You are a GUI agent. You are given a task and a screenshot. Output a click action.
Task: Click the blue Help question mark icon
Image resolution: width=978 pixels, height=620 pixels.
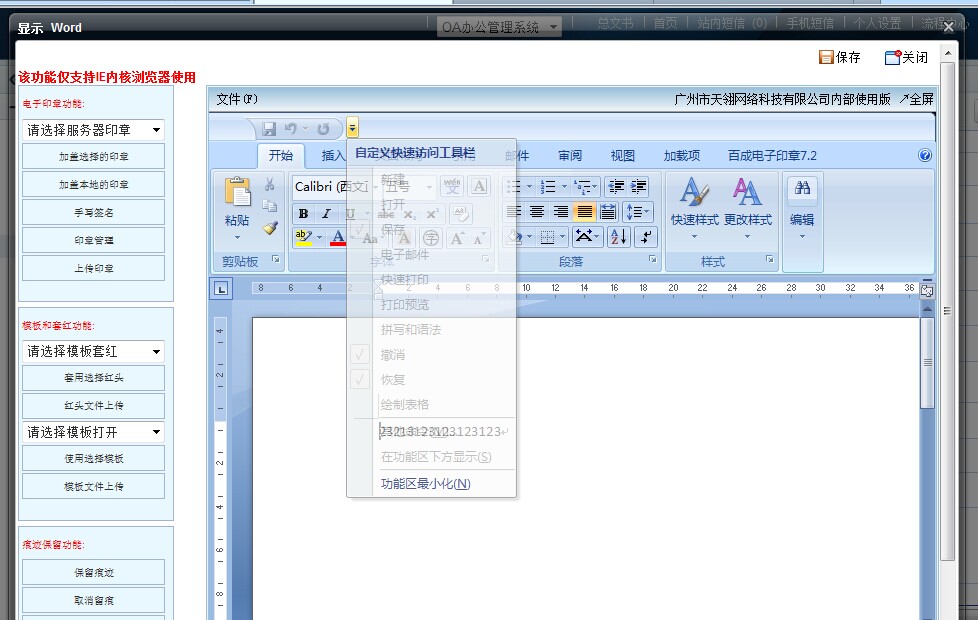pyautogui.click(x=925, y=155)
